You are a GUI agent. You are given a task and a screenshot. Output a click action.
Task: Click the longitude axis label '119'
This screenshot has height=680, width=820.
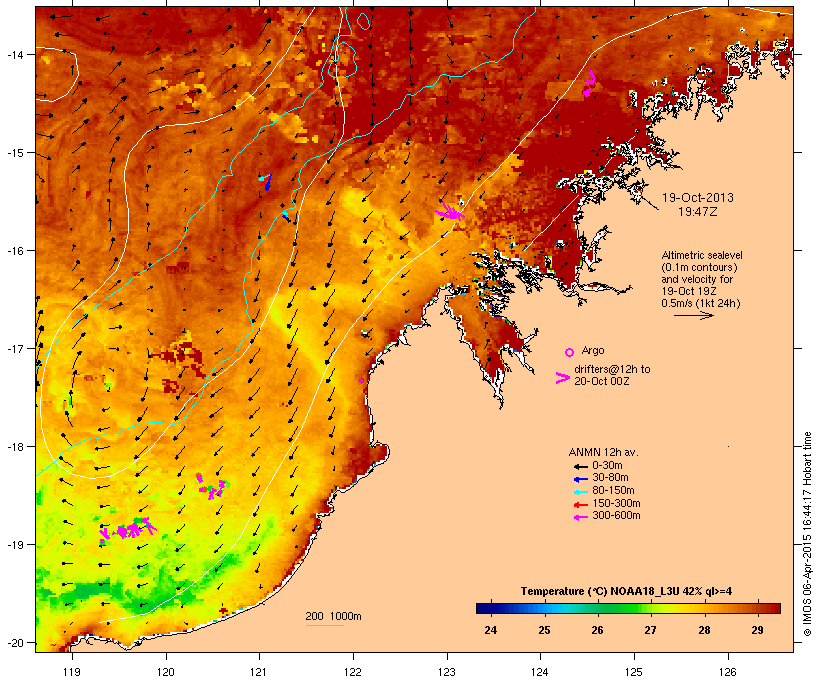tap(72, 672)
